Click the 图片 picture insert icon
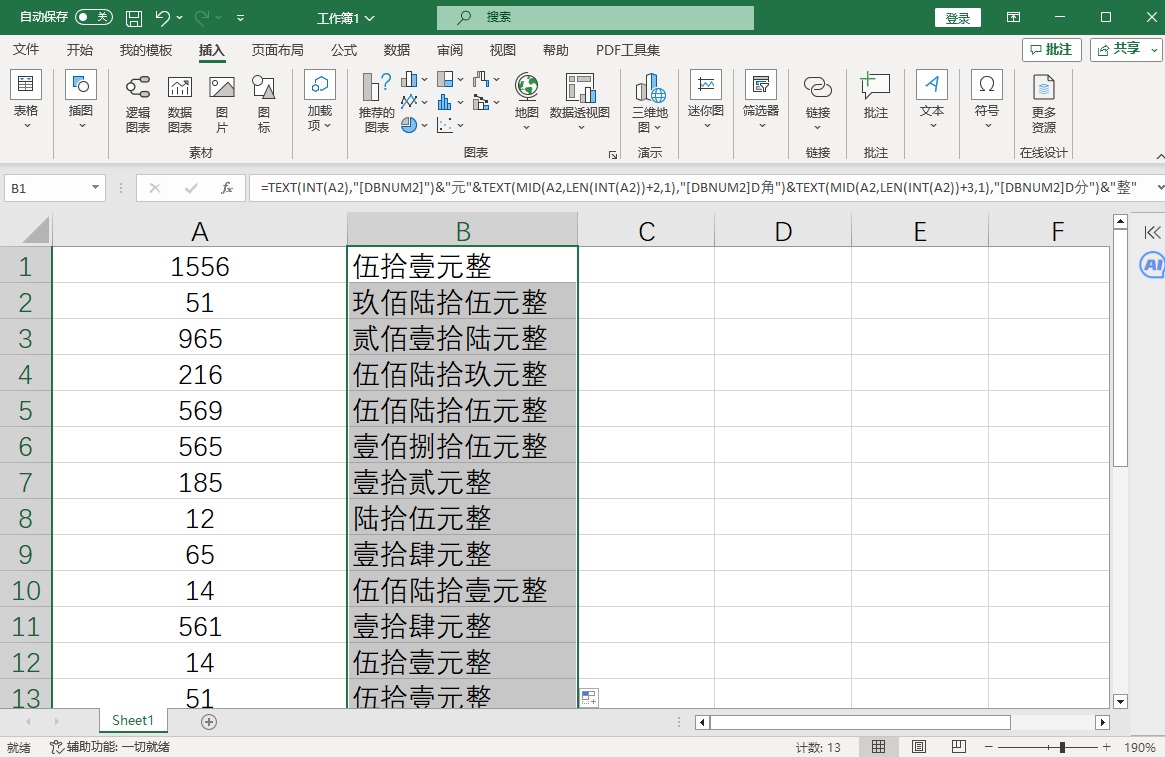 click(222, 102)
